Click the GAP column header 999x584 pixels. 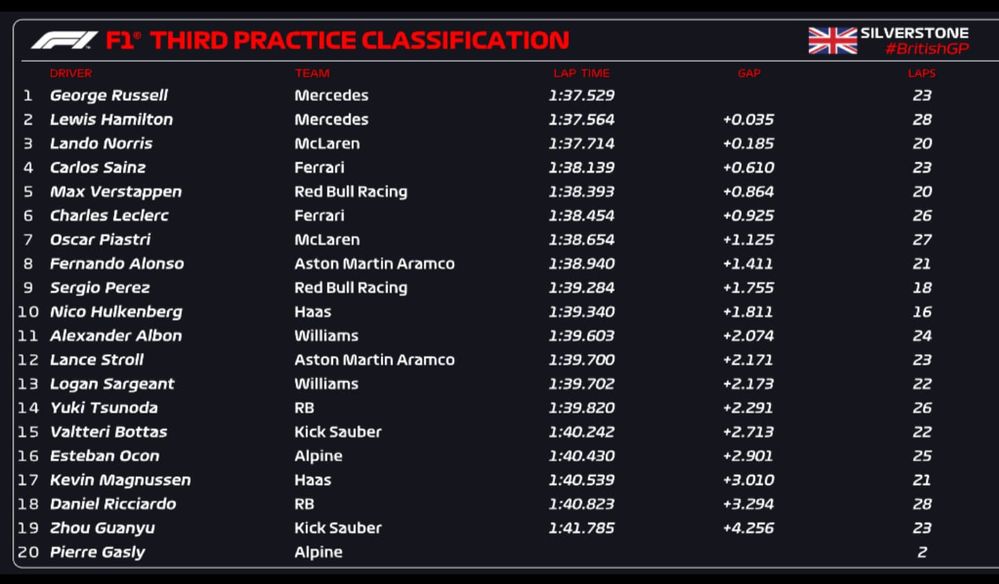click(749, 73)
